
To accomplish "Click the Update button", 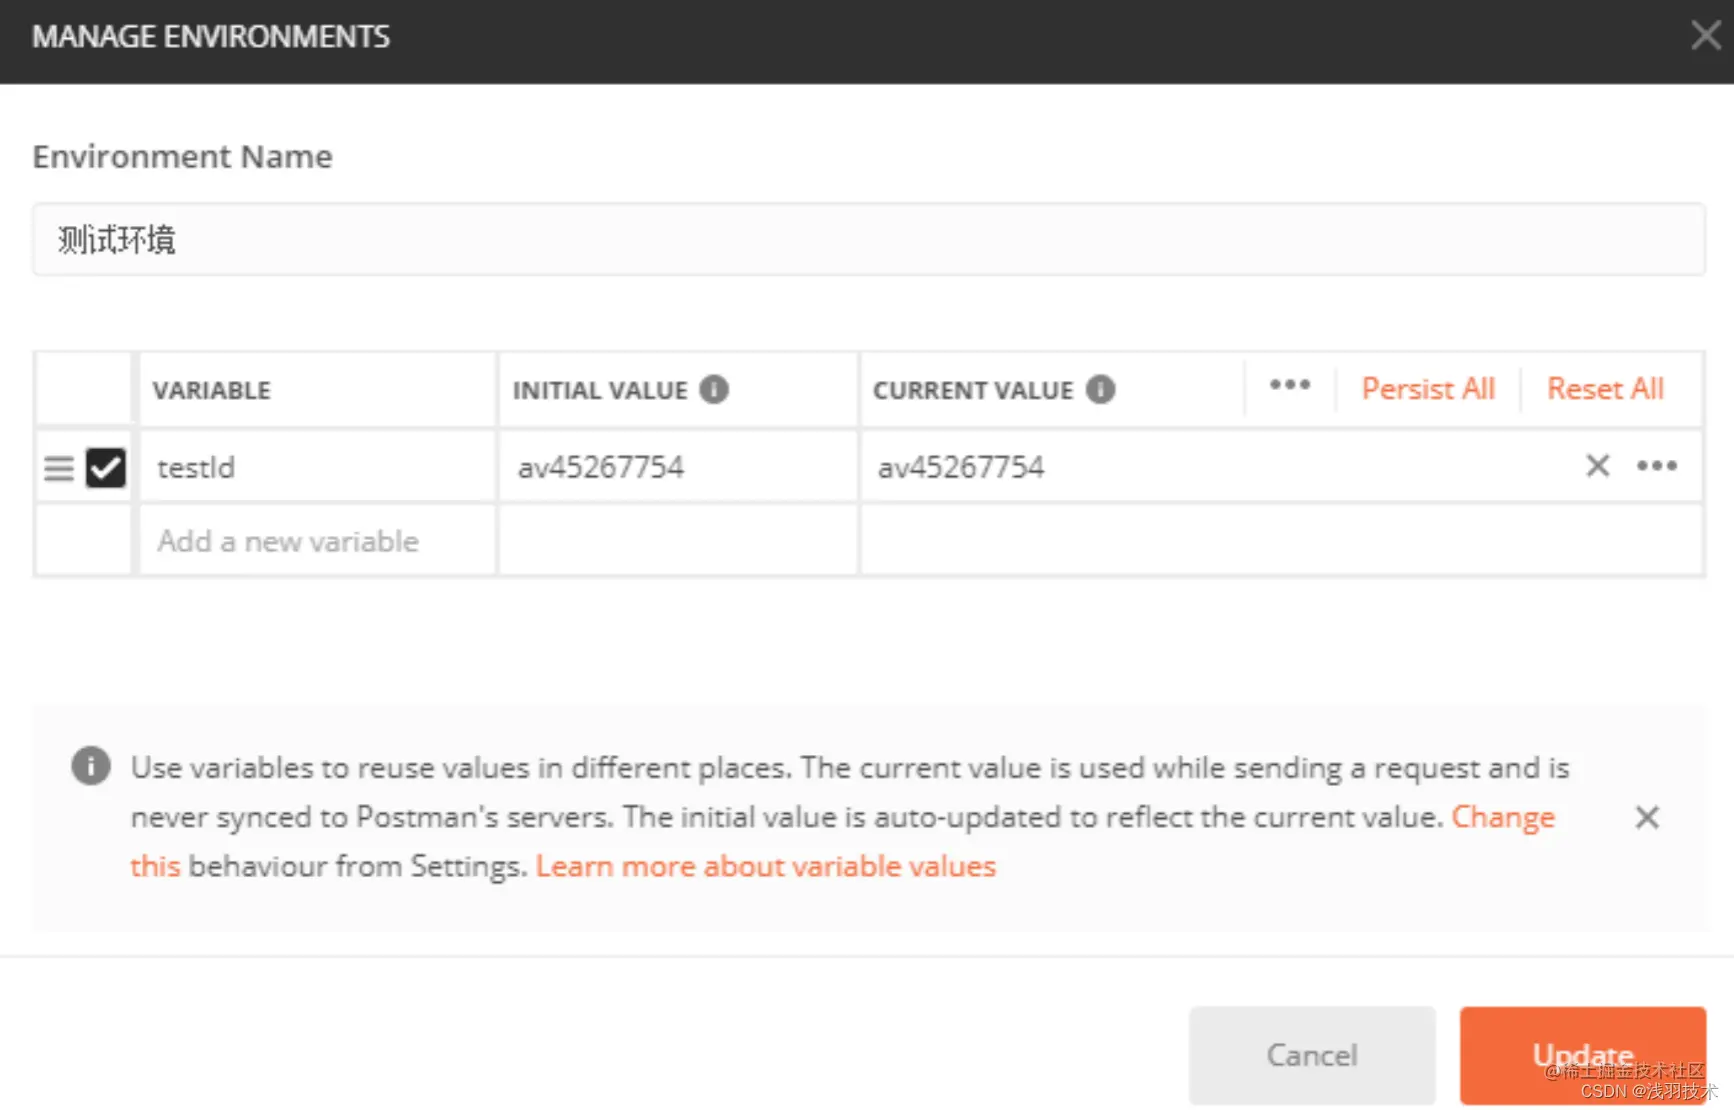I will point(1583,1055).
